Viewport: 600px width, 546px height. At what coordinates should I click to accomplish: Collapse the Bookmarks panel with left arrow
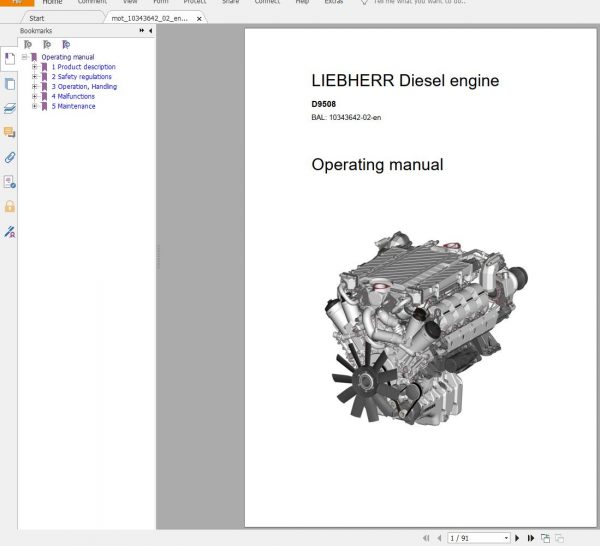(150, 30)
